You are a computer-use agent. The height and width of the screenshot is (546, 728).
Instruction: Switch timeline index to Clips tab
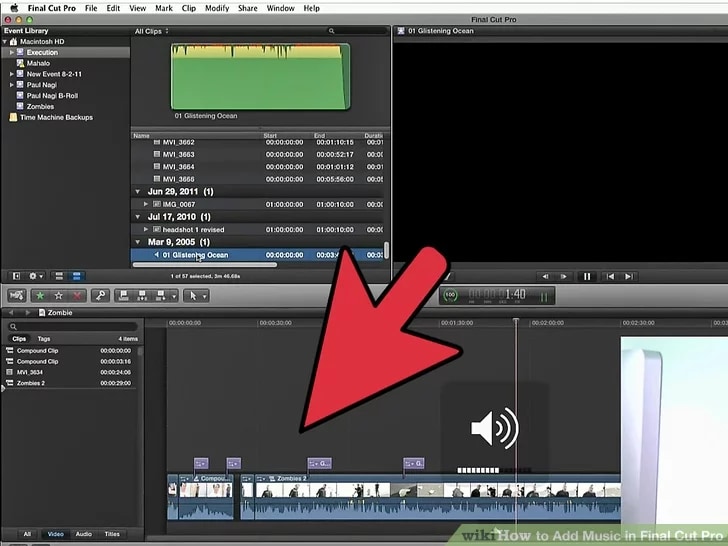(19, 338)
